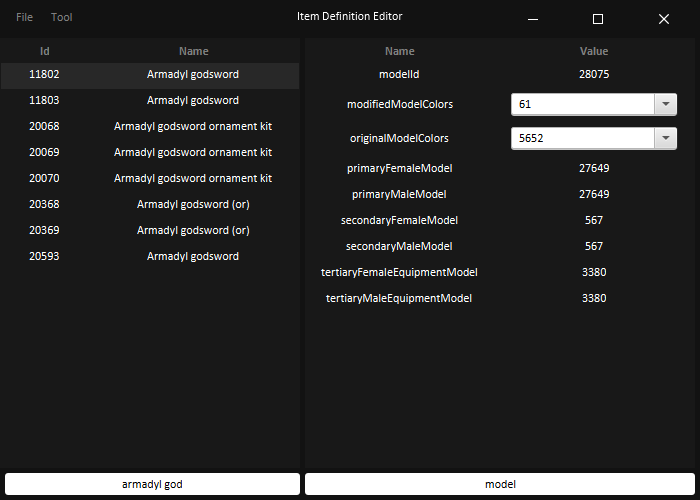700x500 pixels.
Task: Click the Value column header
Action: point(594,51)
